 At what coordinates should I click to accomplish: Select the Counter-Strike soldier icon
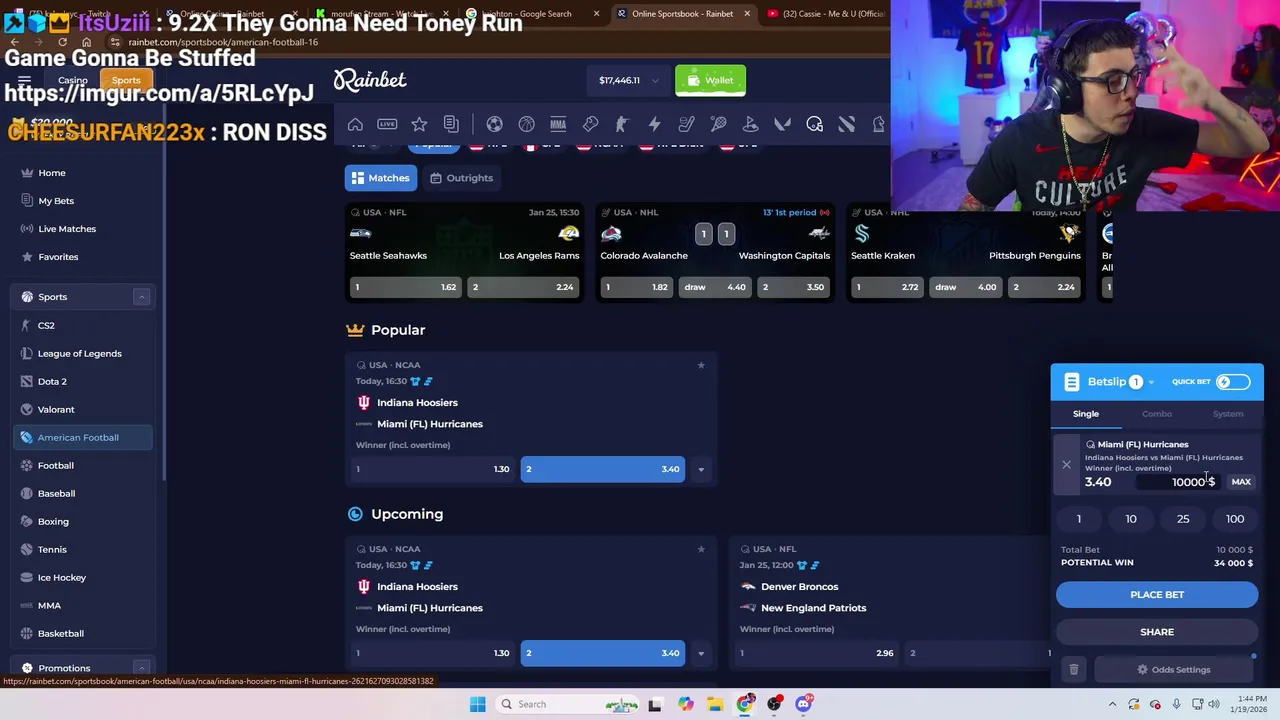click(x=622, y=124)
